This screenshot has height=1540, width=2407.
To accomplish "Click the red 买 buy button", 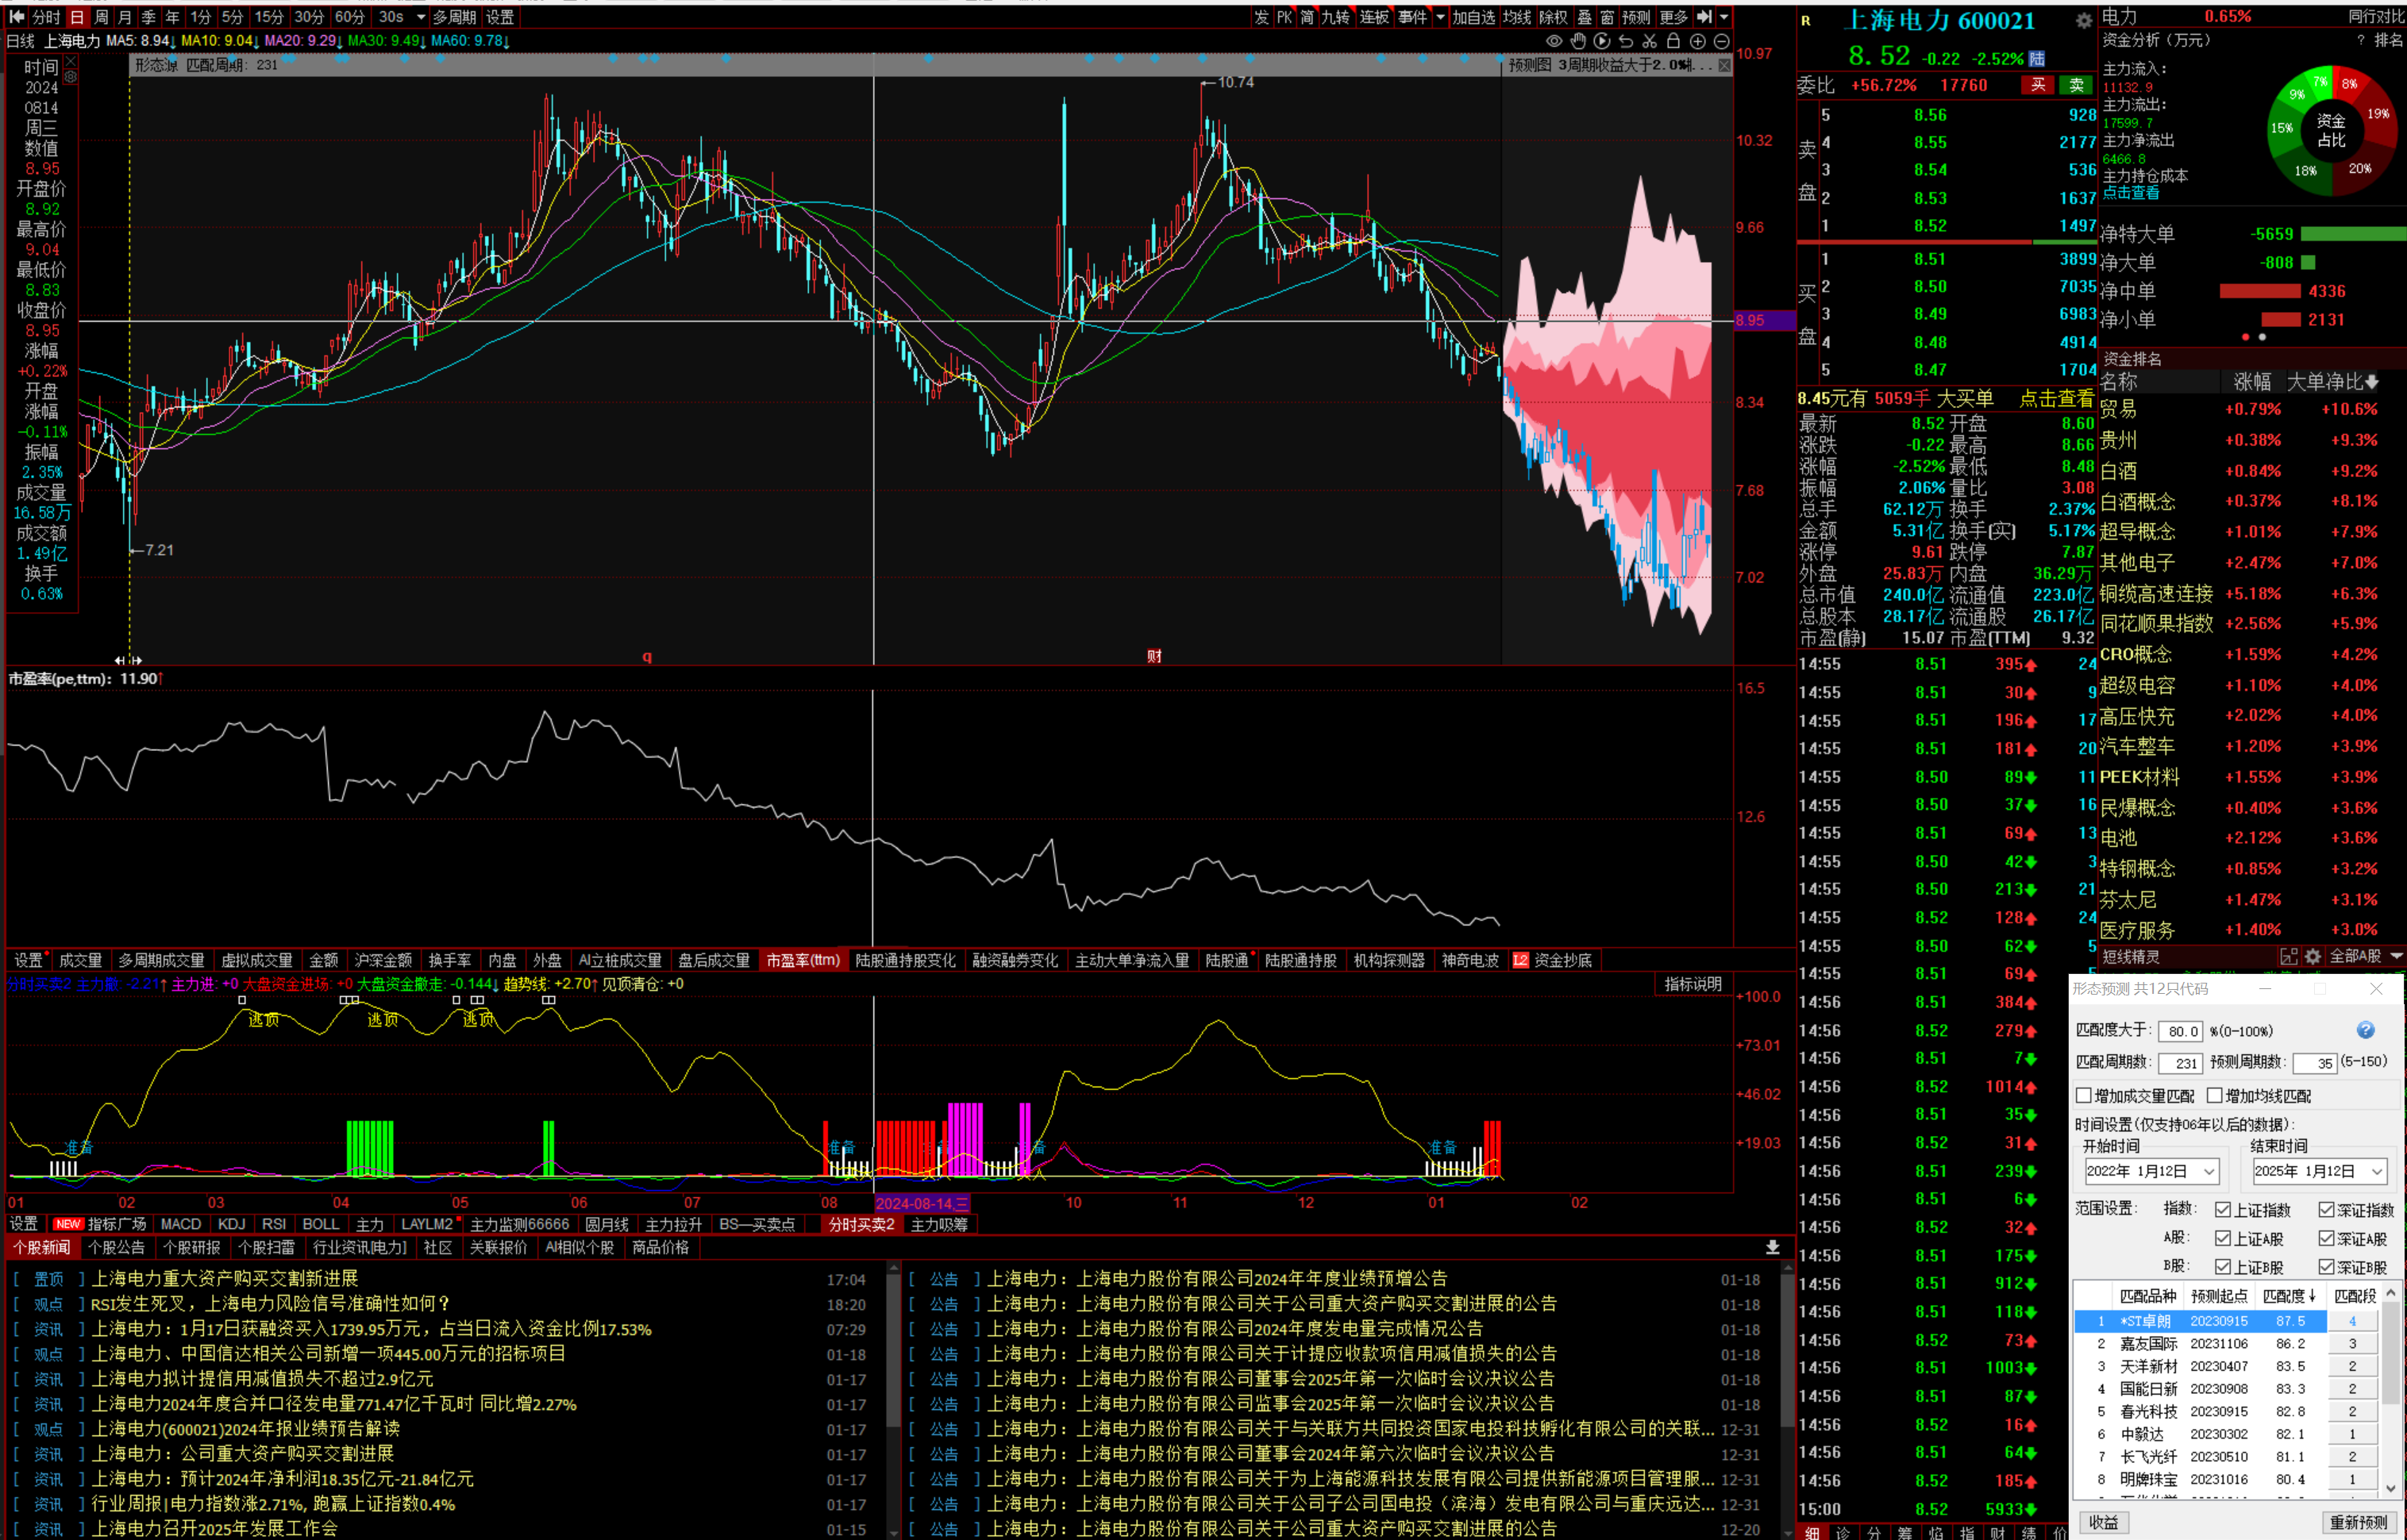I will (x=2037, y=85).
